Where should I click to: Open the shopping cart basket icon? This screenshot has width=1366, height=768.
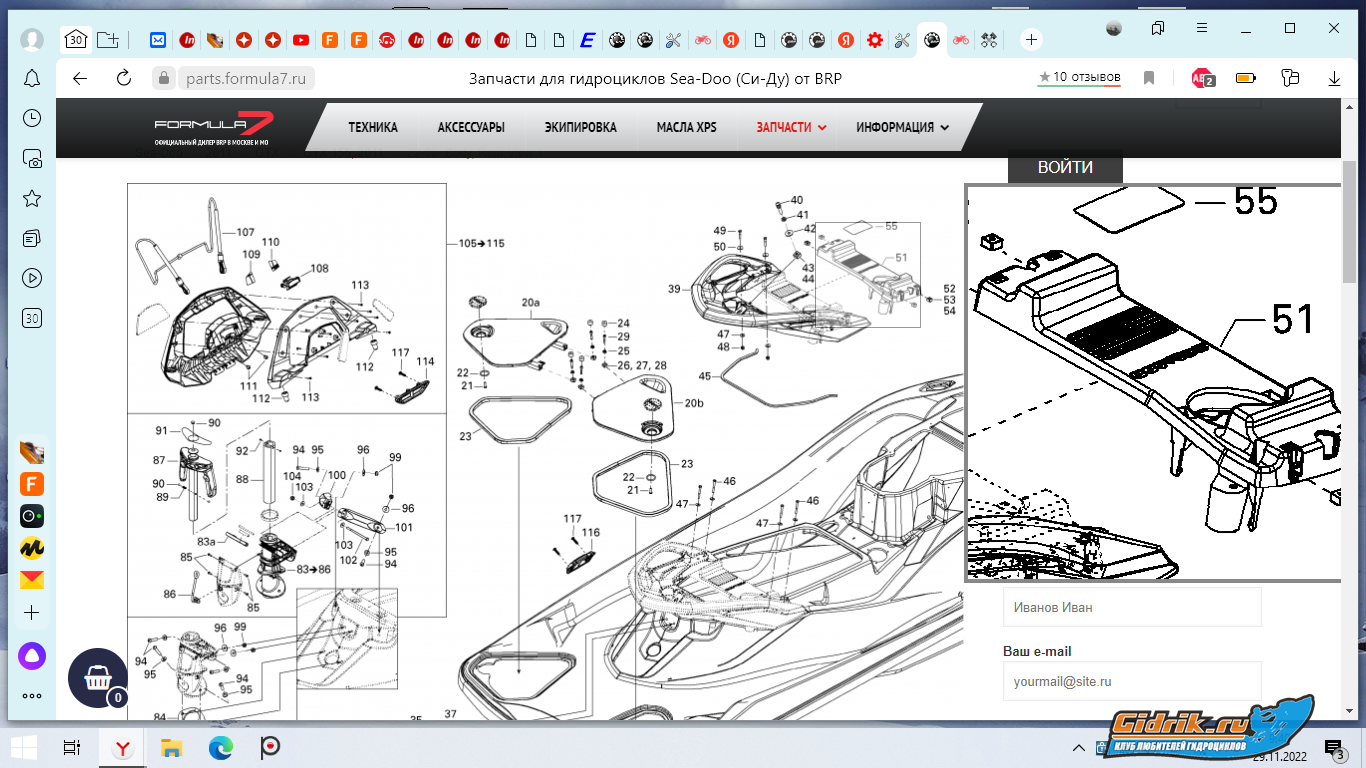[97, 677]
